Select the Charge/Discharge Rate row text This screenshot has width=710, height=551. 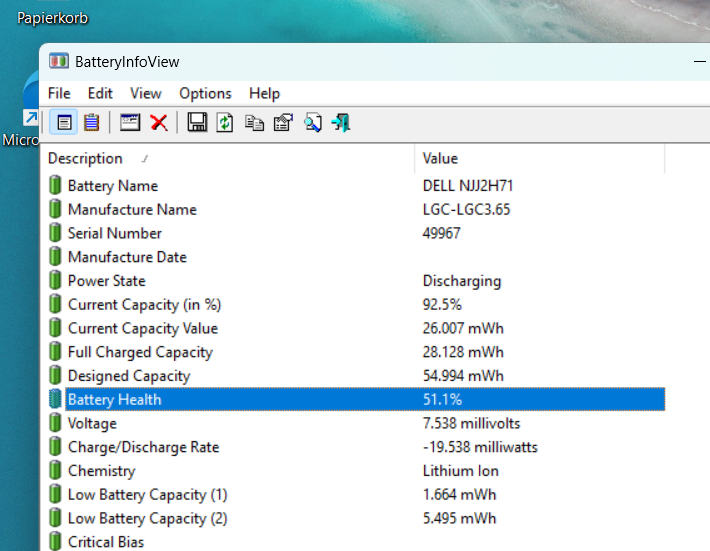pos(143,447)
